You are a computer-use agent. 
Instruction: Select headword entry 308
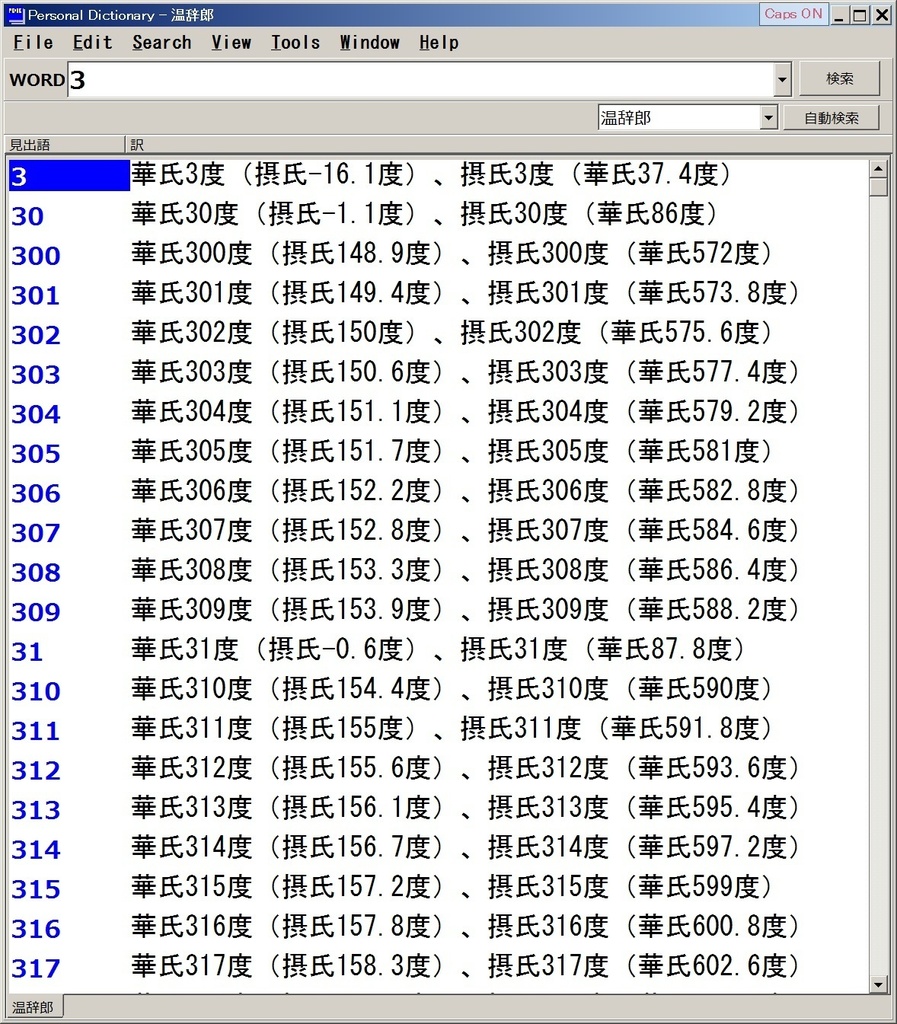tap(36, 572)
